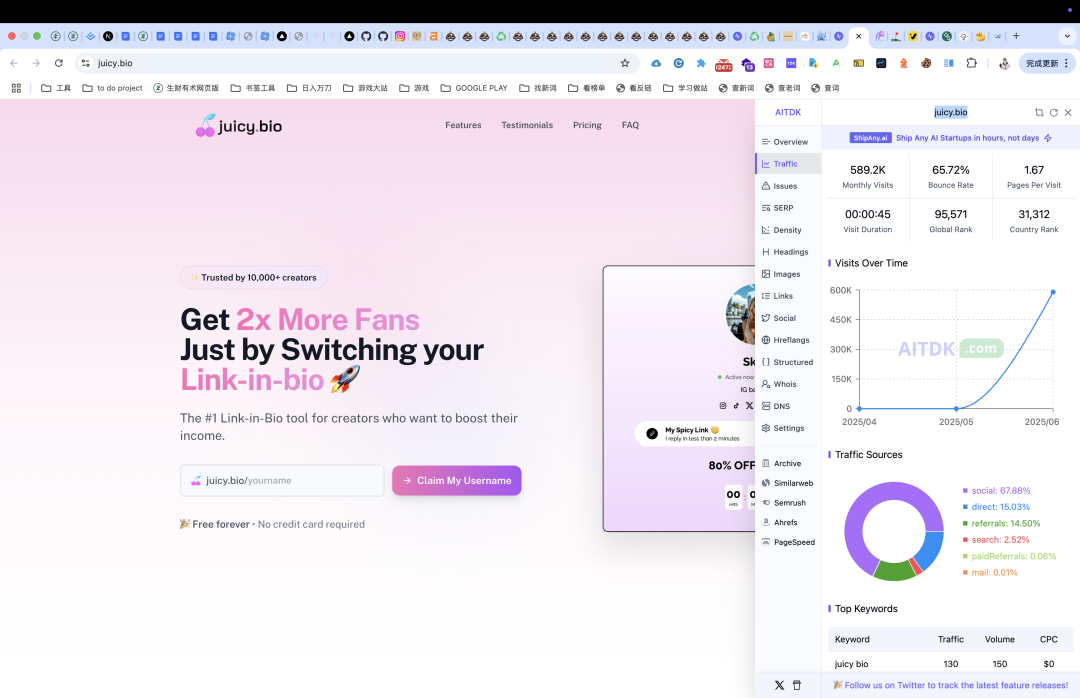This screenshot has height=698, width=1080.
Task: Reload the page with refresh button
Action: [59, 63]
